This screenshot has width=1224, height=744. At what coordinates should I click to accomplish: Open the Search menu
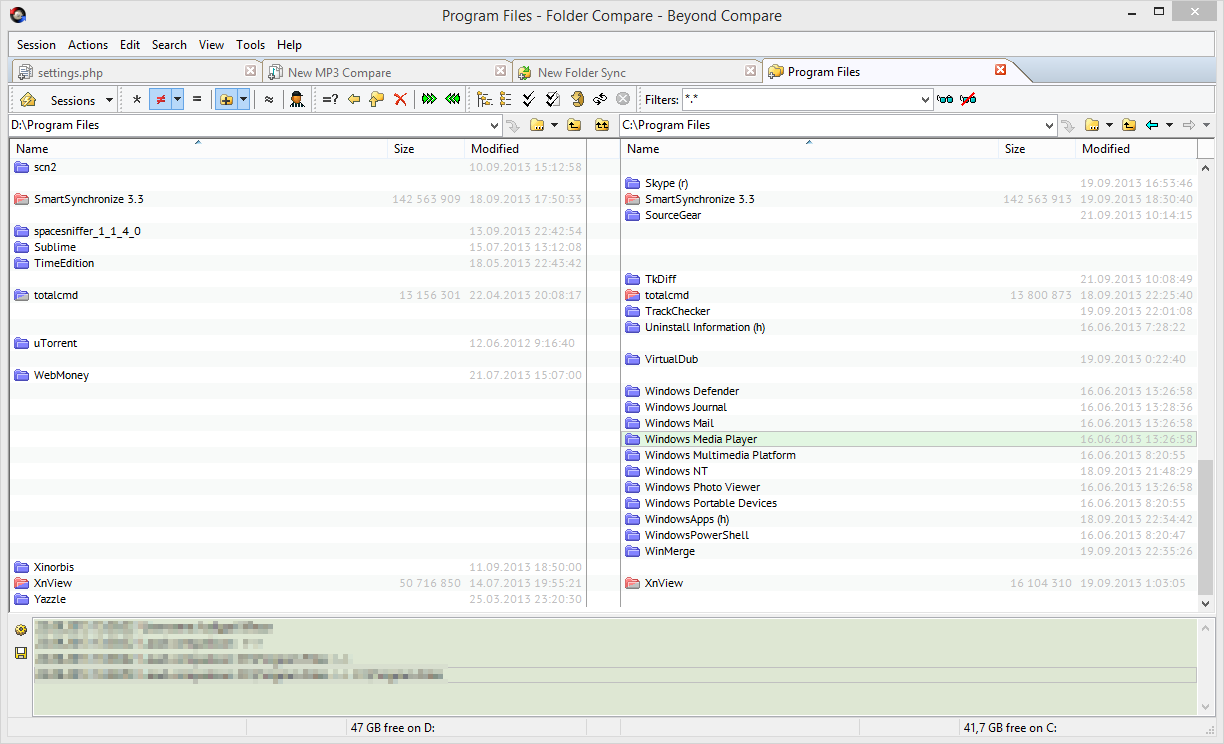pyautogui.click(x=169, y=45)
